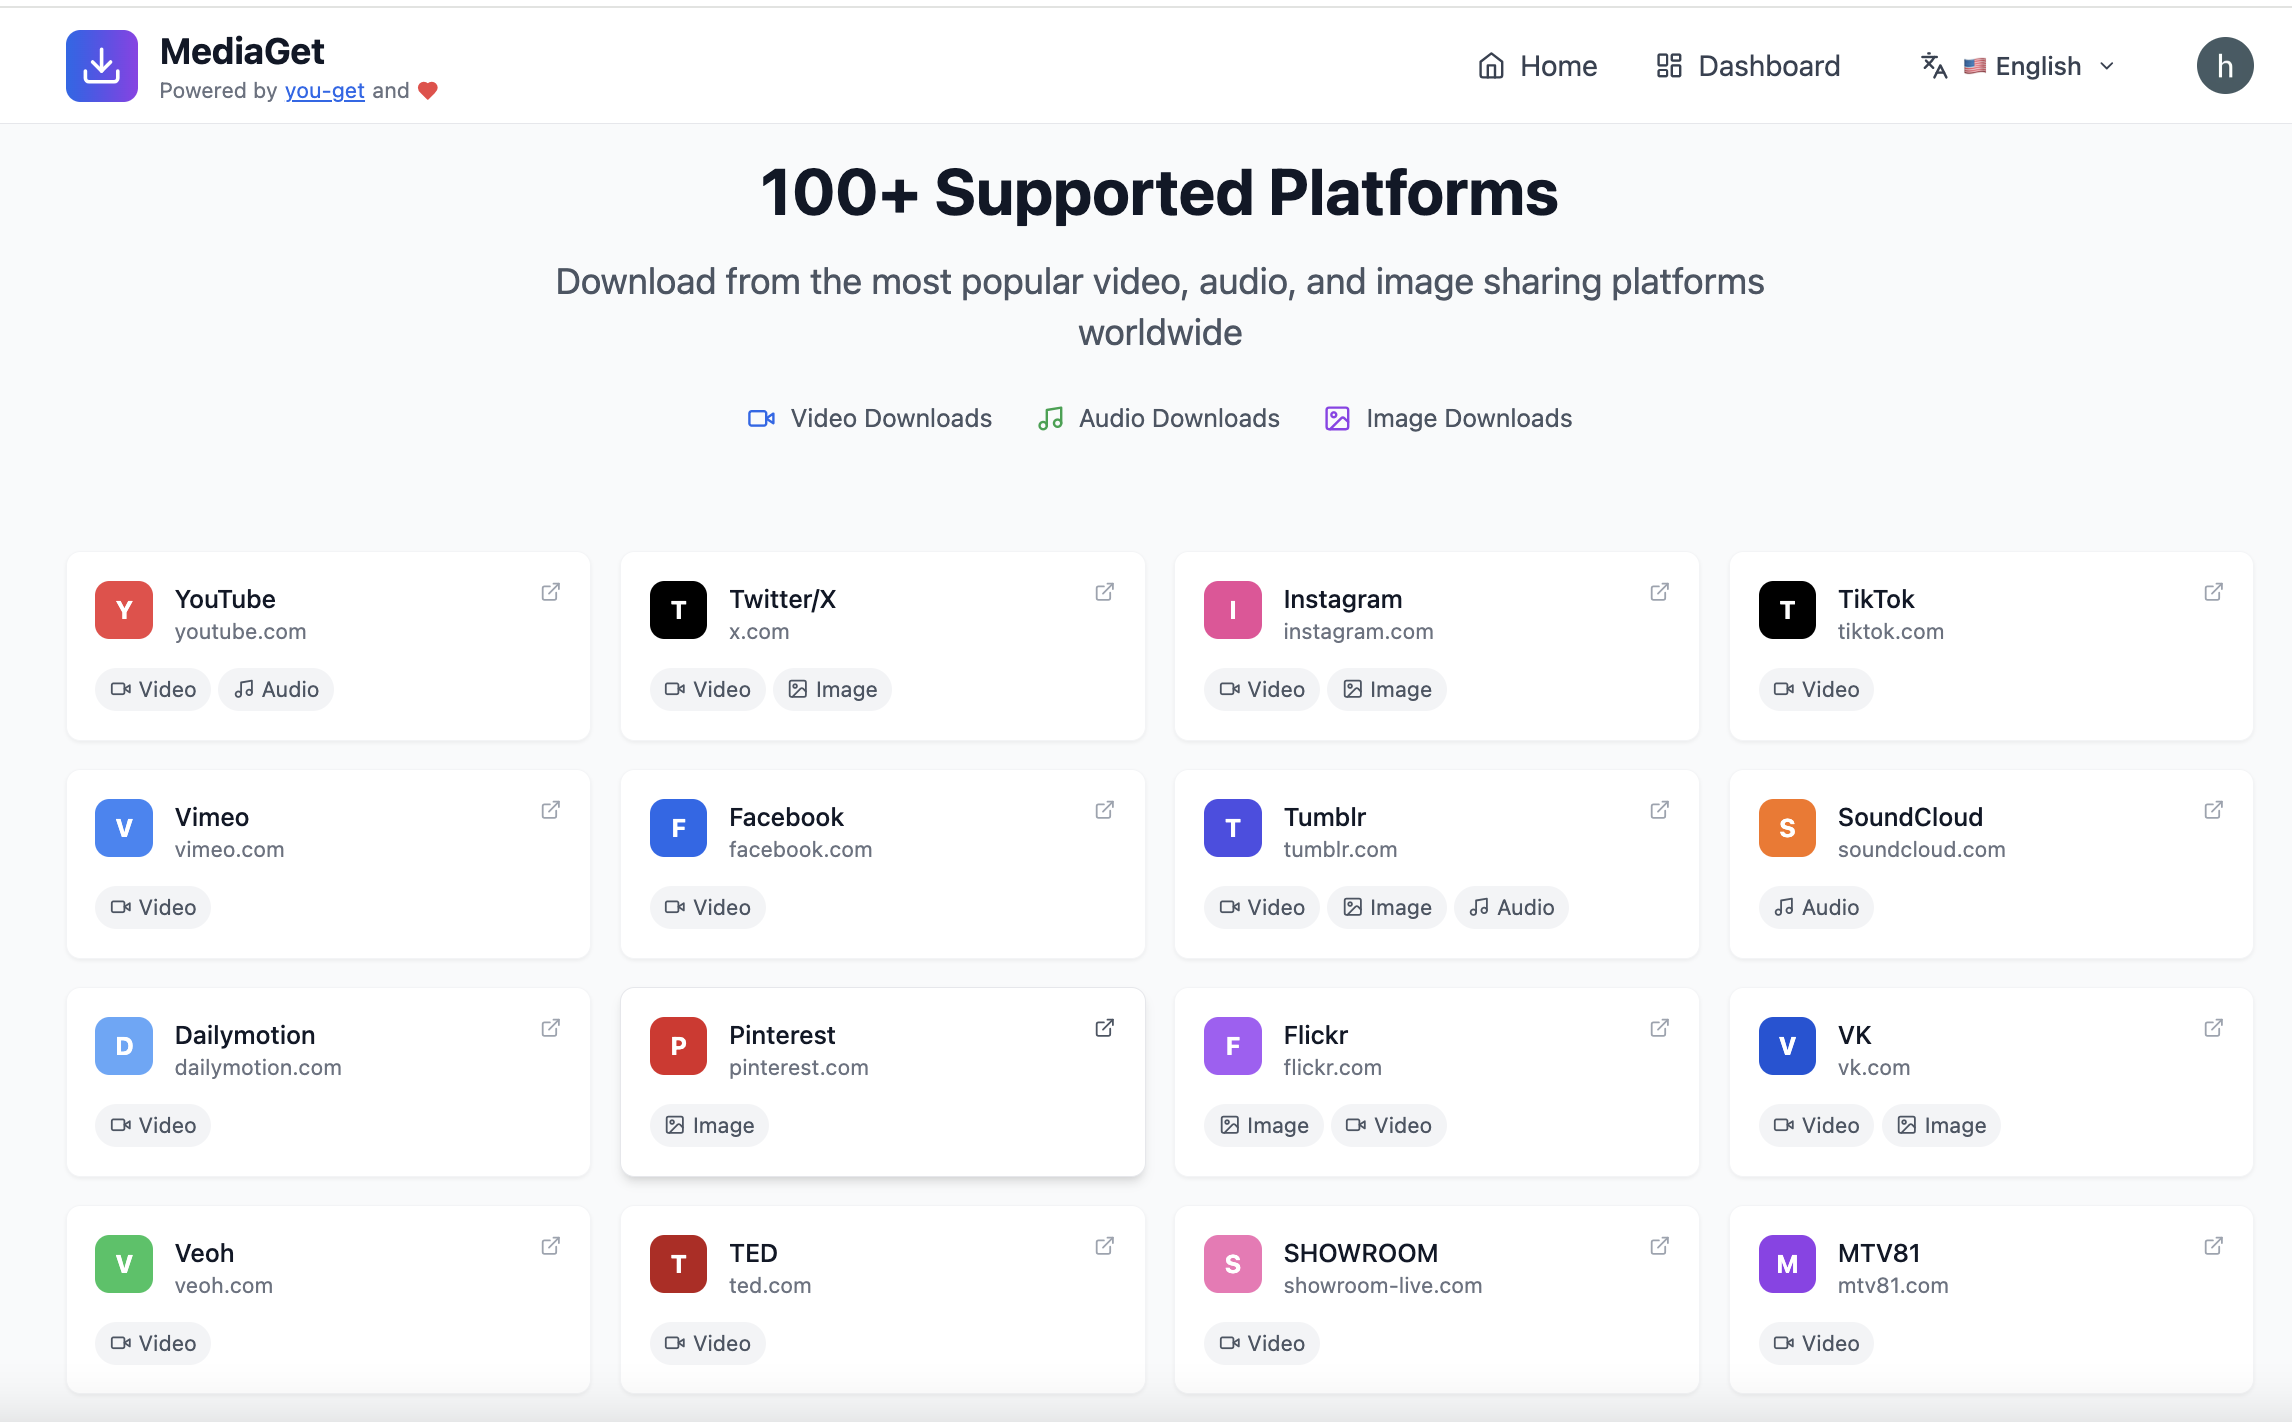This screenshot has height=1422, width=2292.
Task: Open Flickr external link icon
Action: tap(1660, 1028)
